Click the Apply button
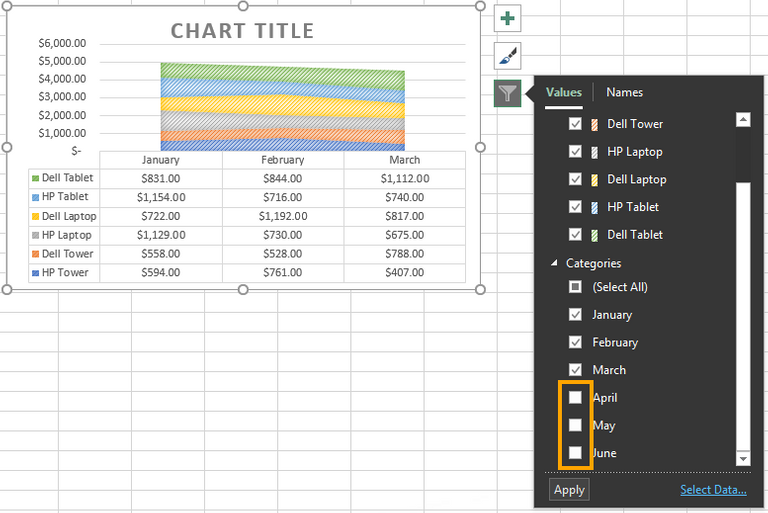 [x=569, y=490]
